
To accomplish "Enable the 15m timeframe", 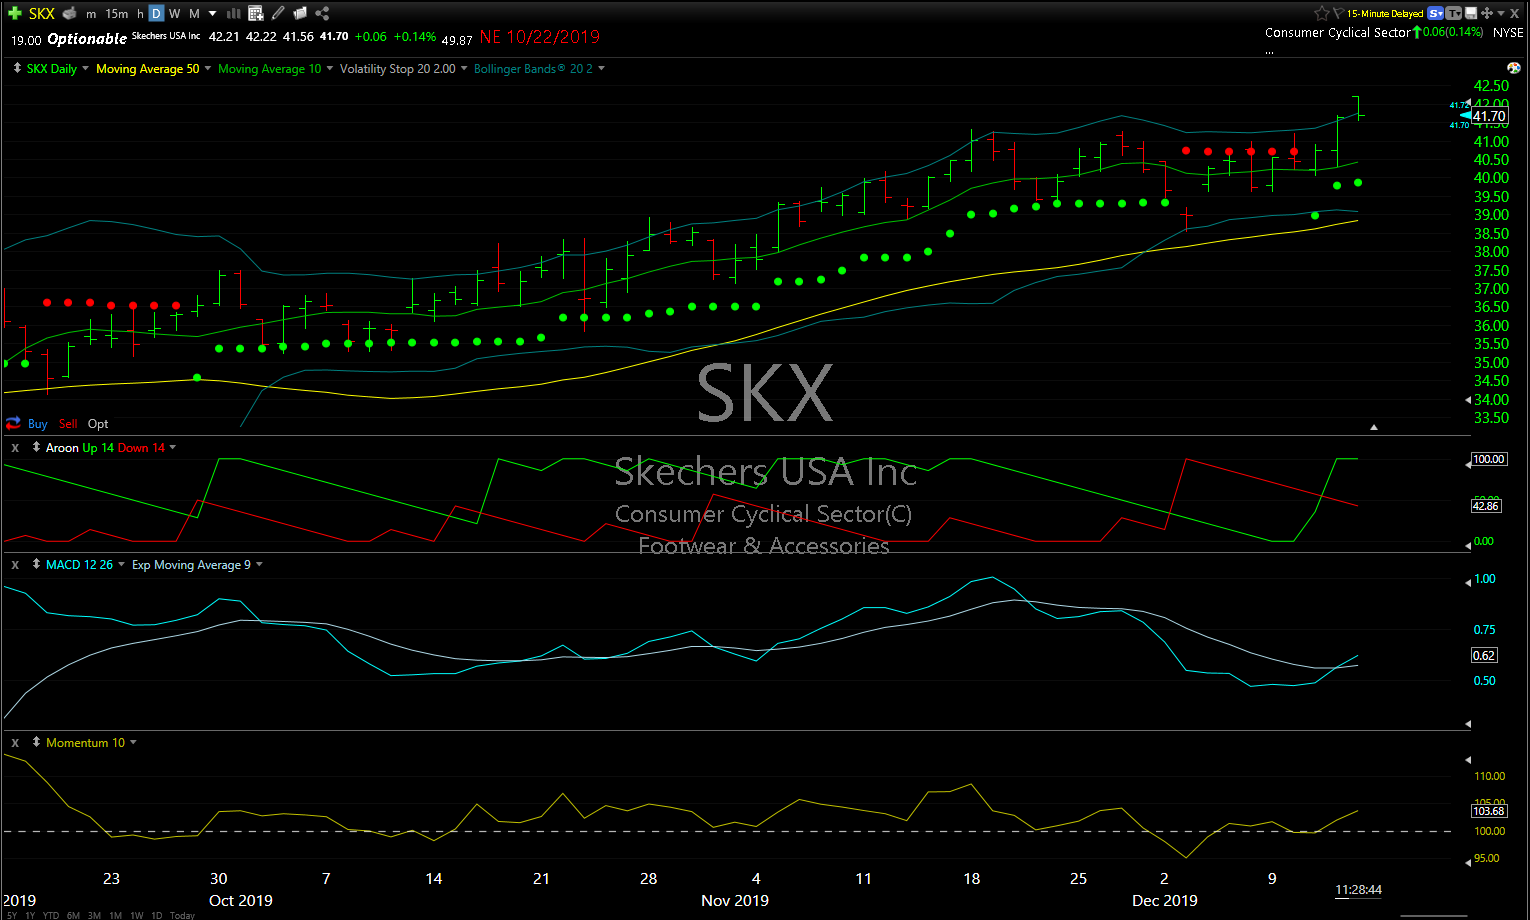I will tap(117, 13).
